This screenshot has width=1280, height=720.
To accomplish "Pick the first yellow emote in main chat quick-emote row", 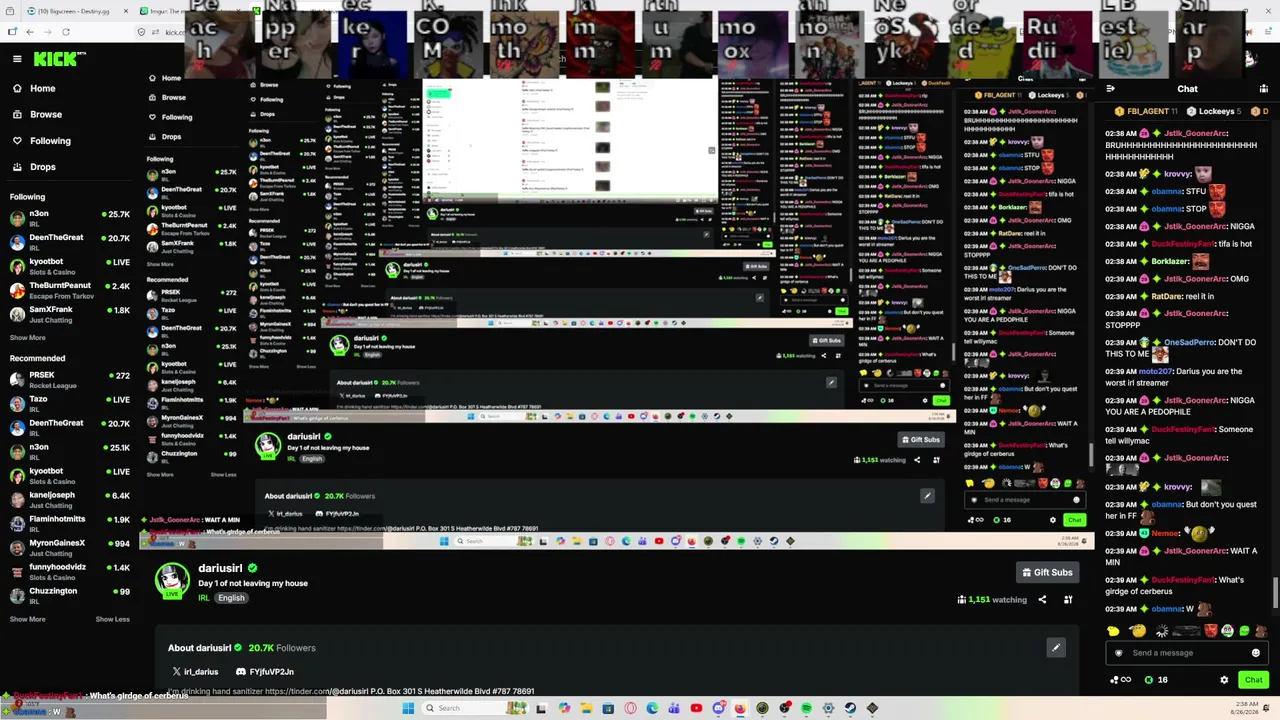I will pos(1113,631).
